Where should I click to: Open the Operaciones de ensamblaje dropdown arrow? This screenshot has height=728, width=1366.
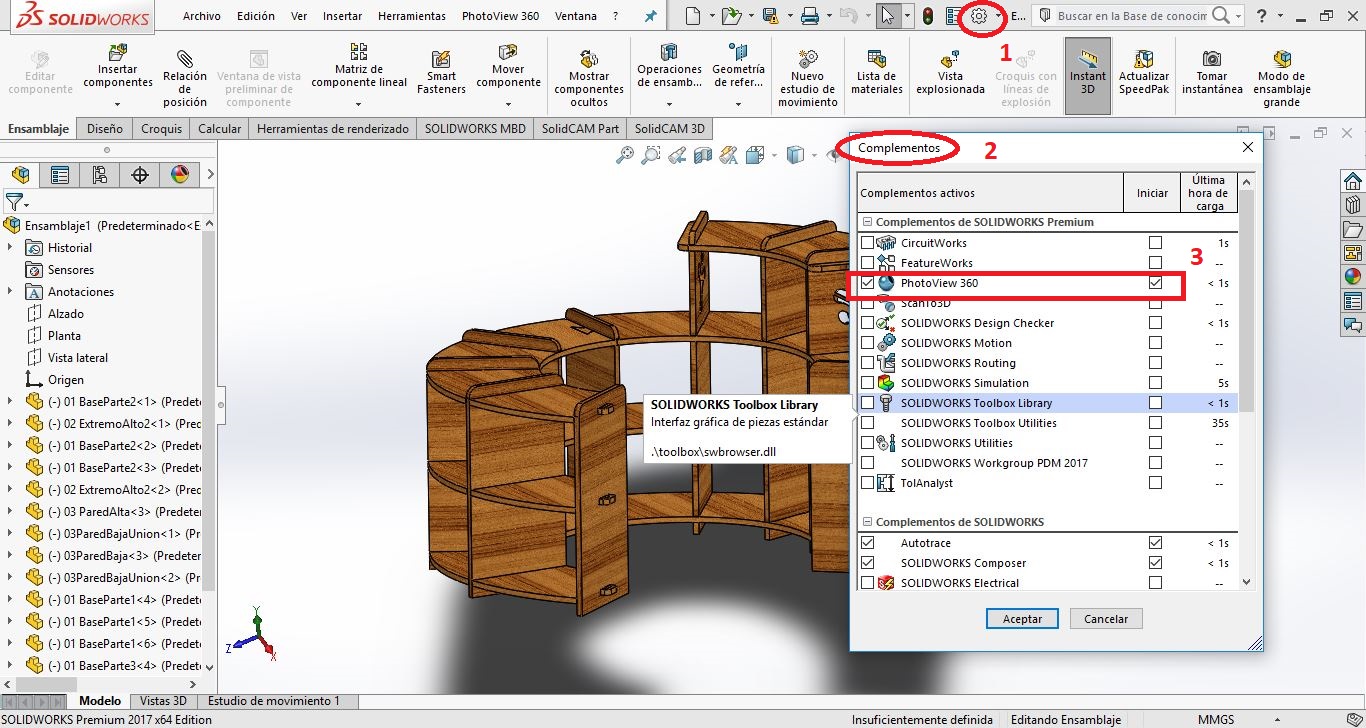point(669,103)
